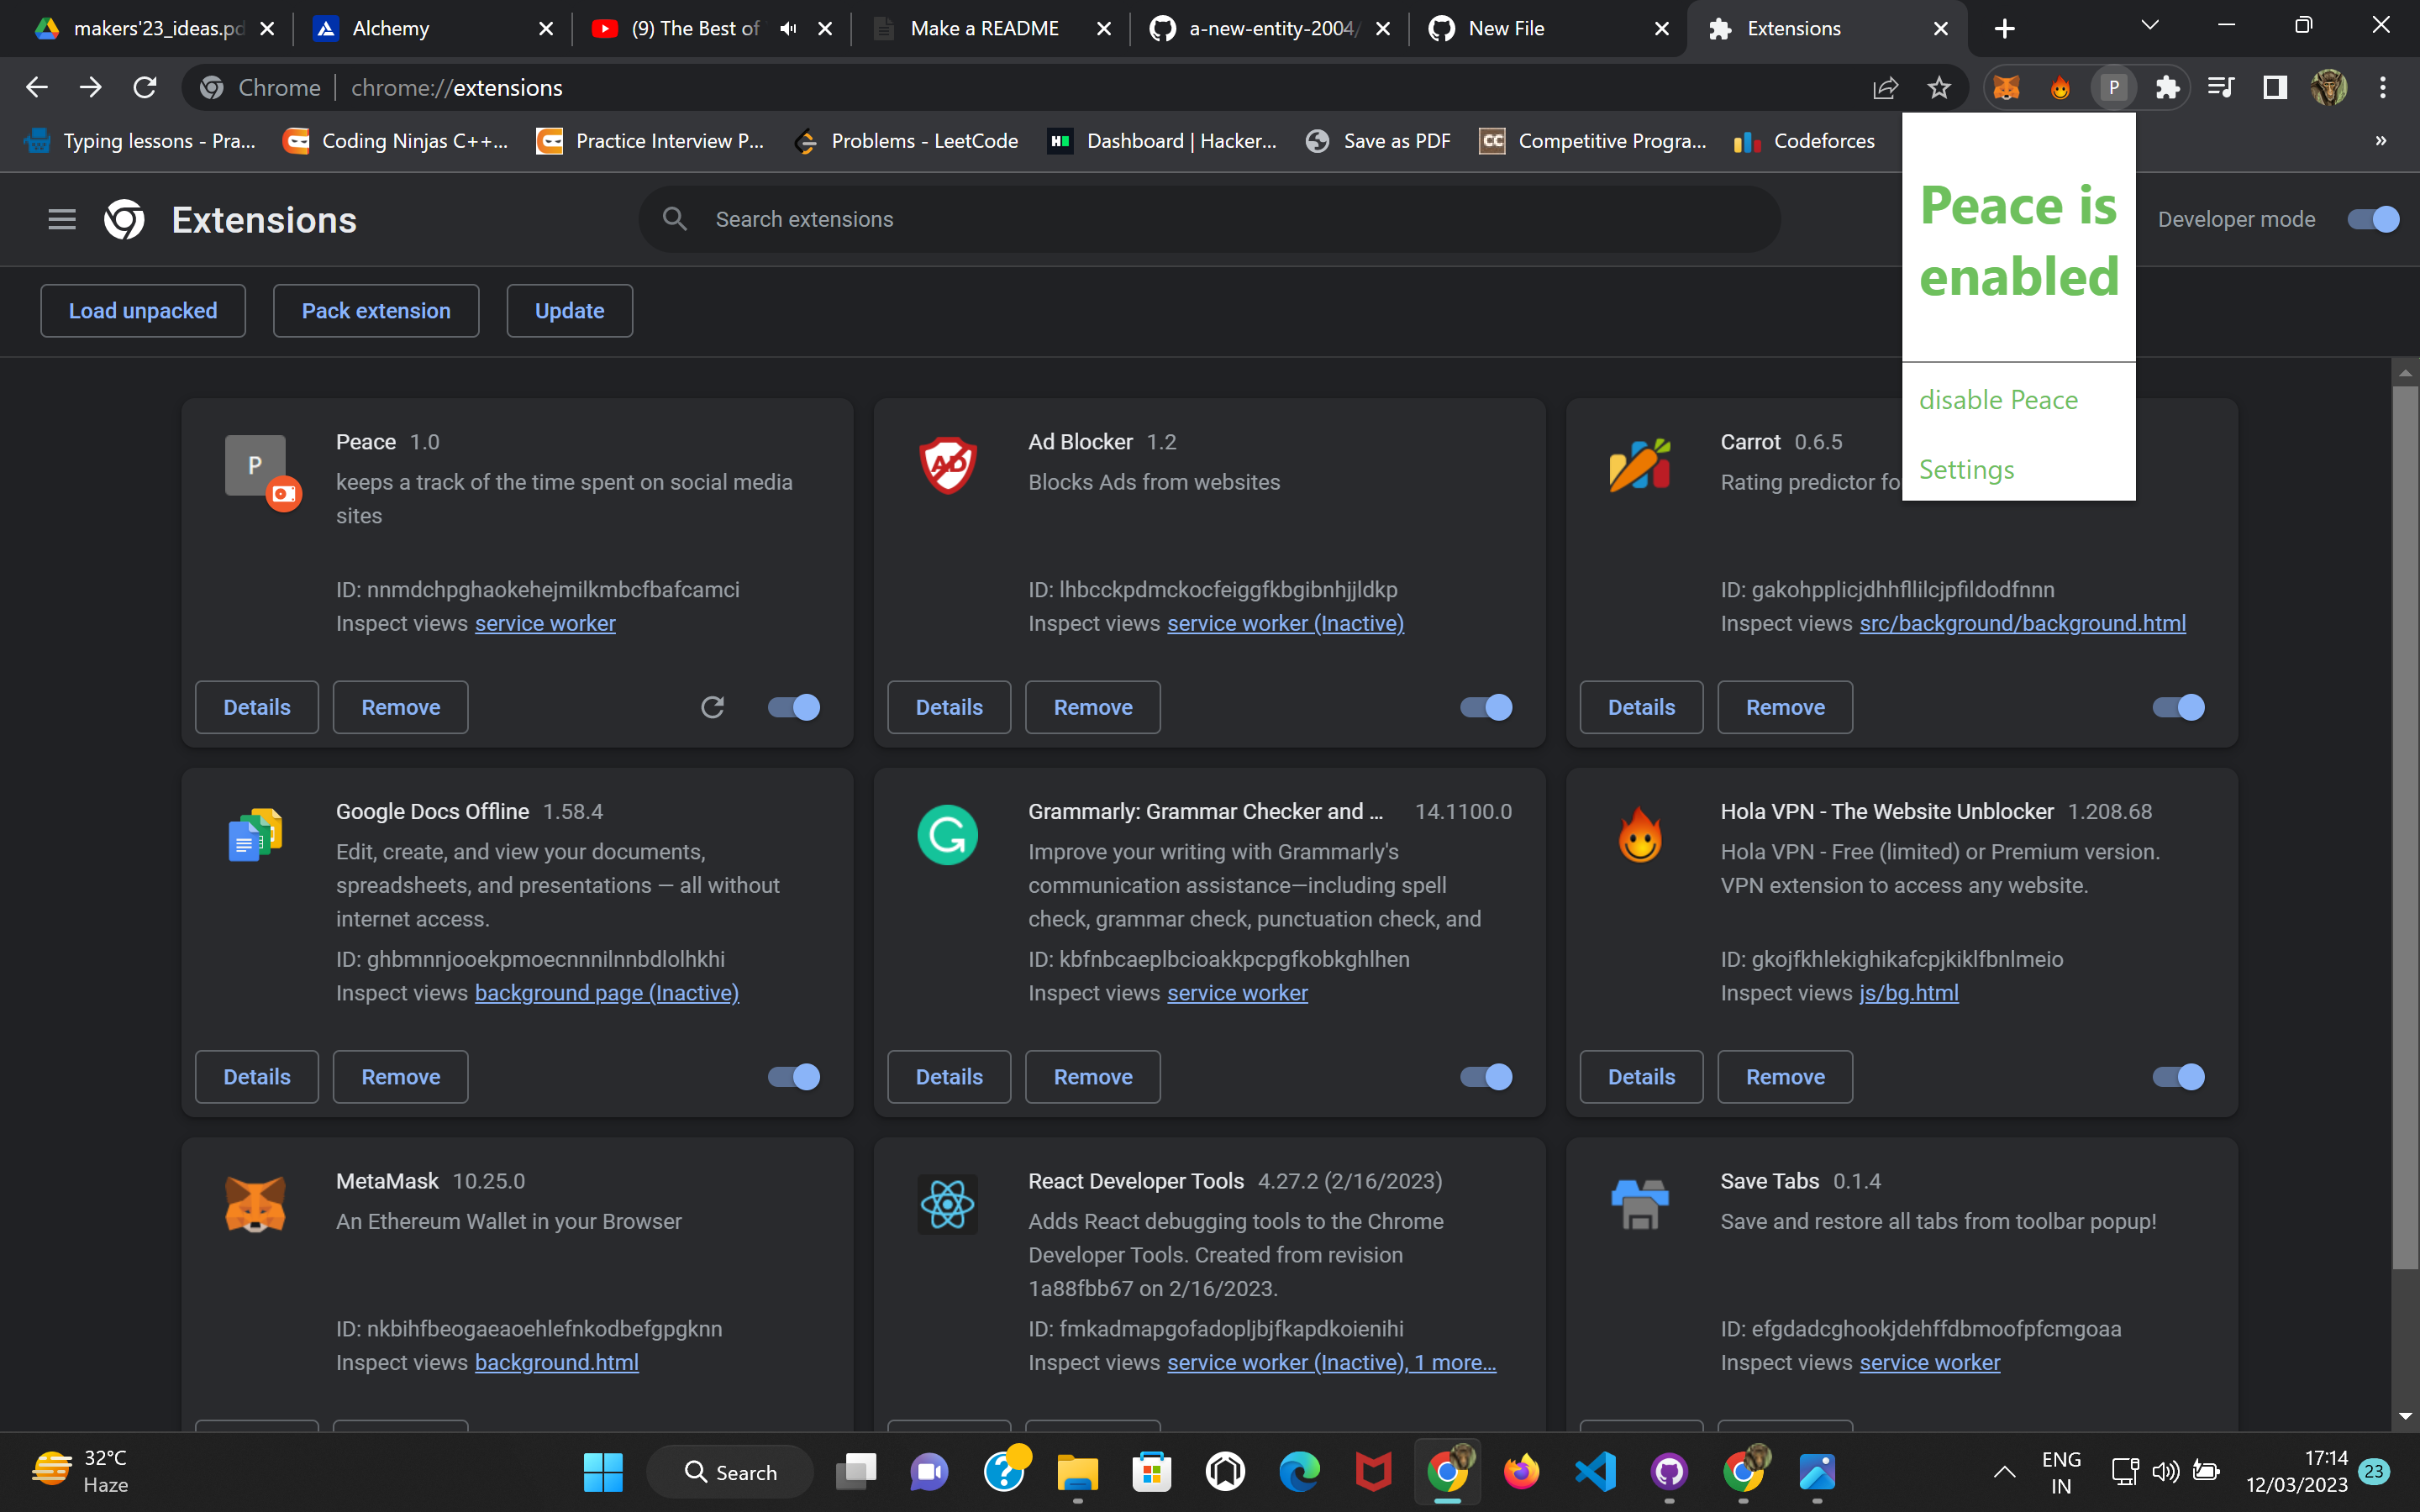Viewport: 2420px width, 1512px height.
Task: Select 'disable Peace' in the popup
Action: 1998,400
